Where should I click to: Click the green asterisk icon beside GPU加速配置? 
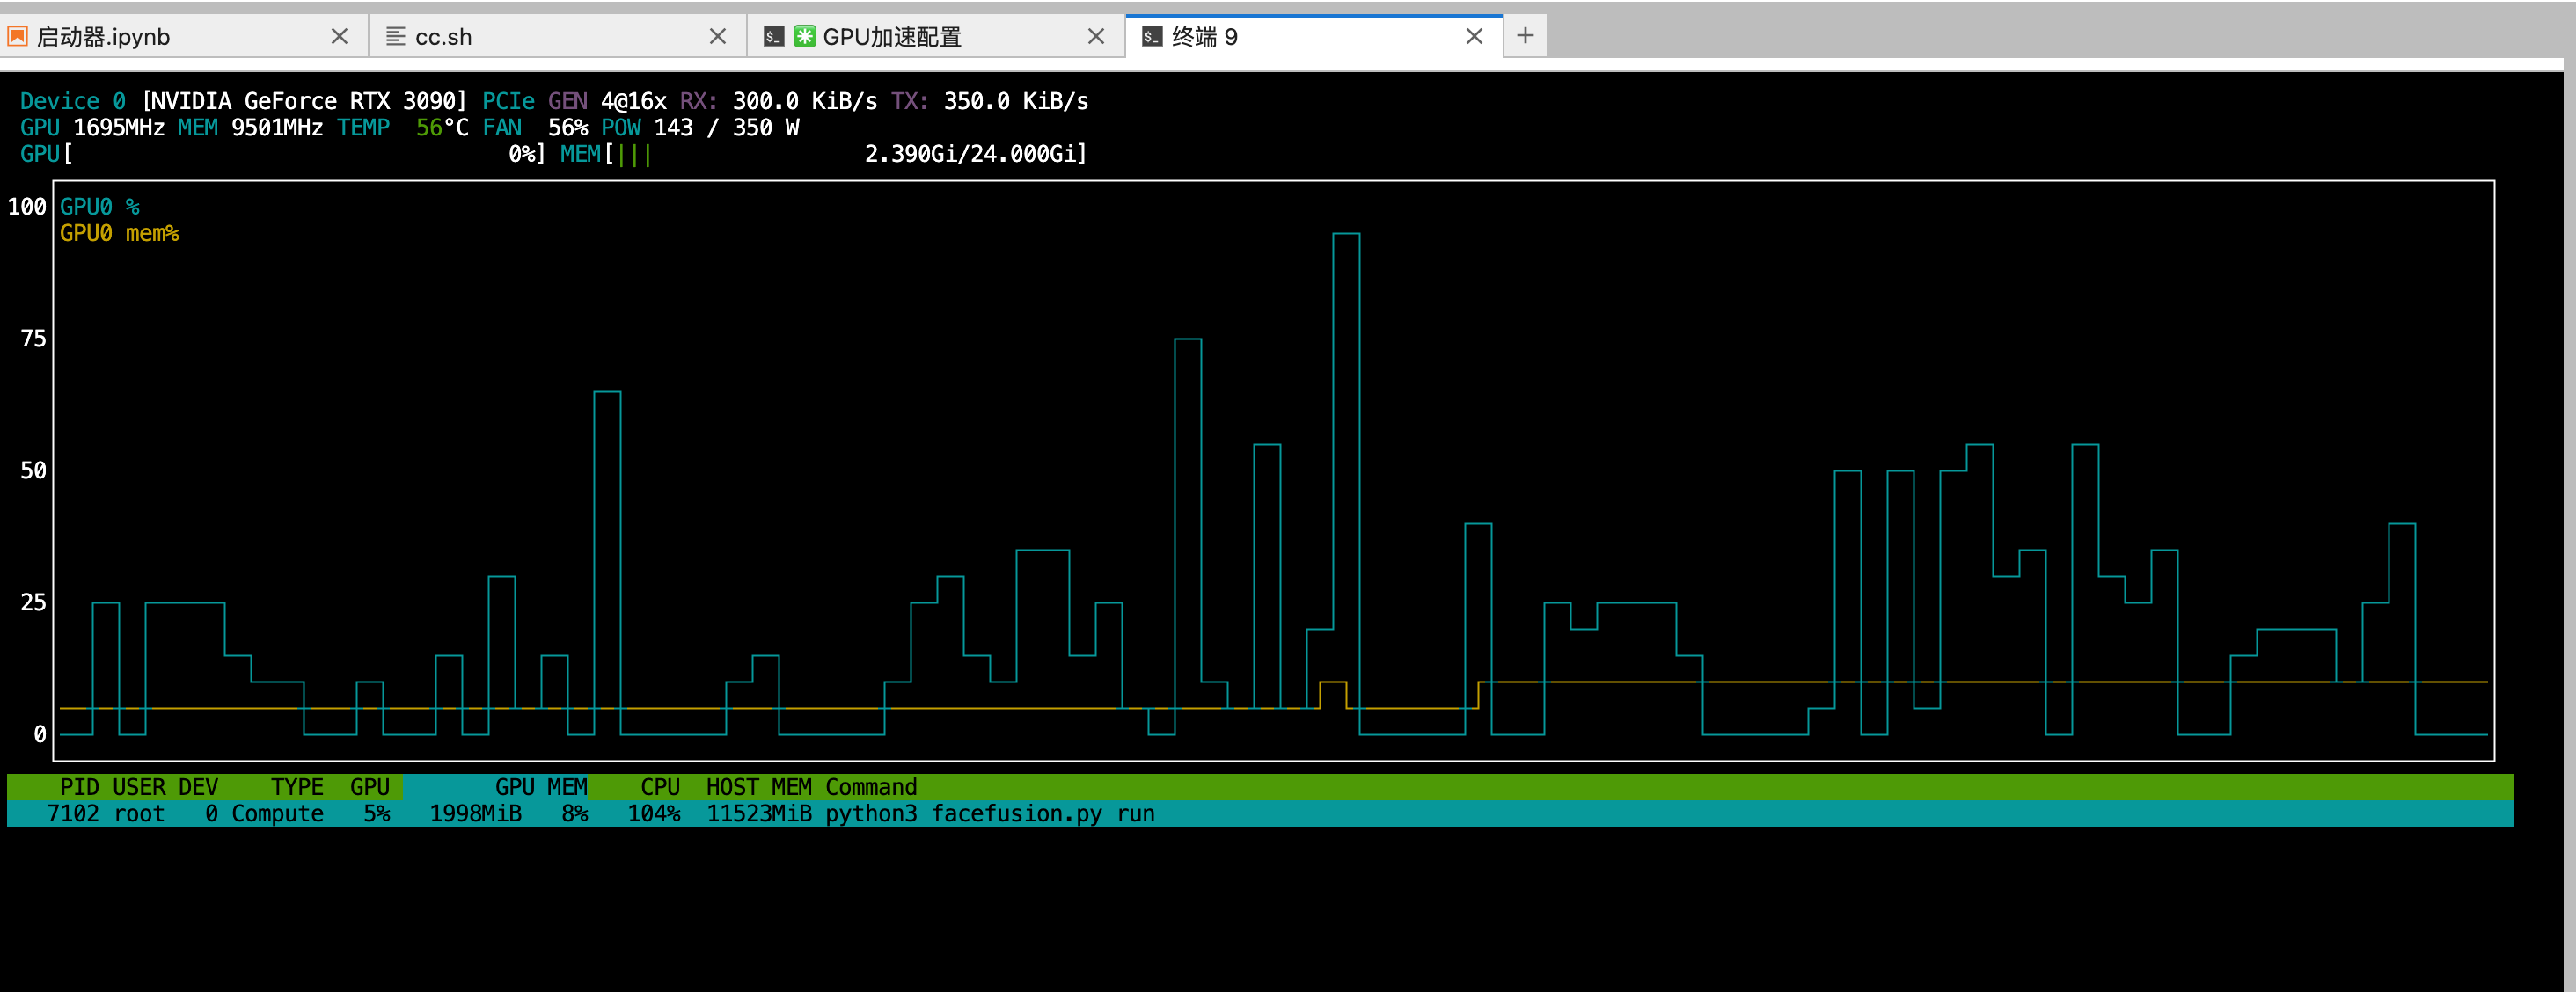tap(804, 37)
